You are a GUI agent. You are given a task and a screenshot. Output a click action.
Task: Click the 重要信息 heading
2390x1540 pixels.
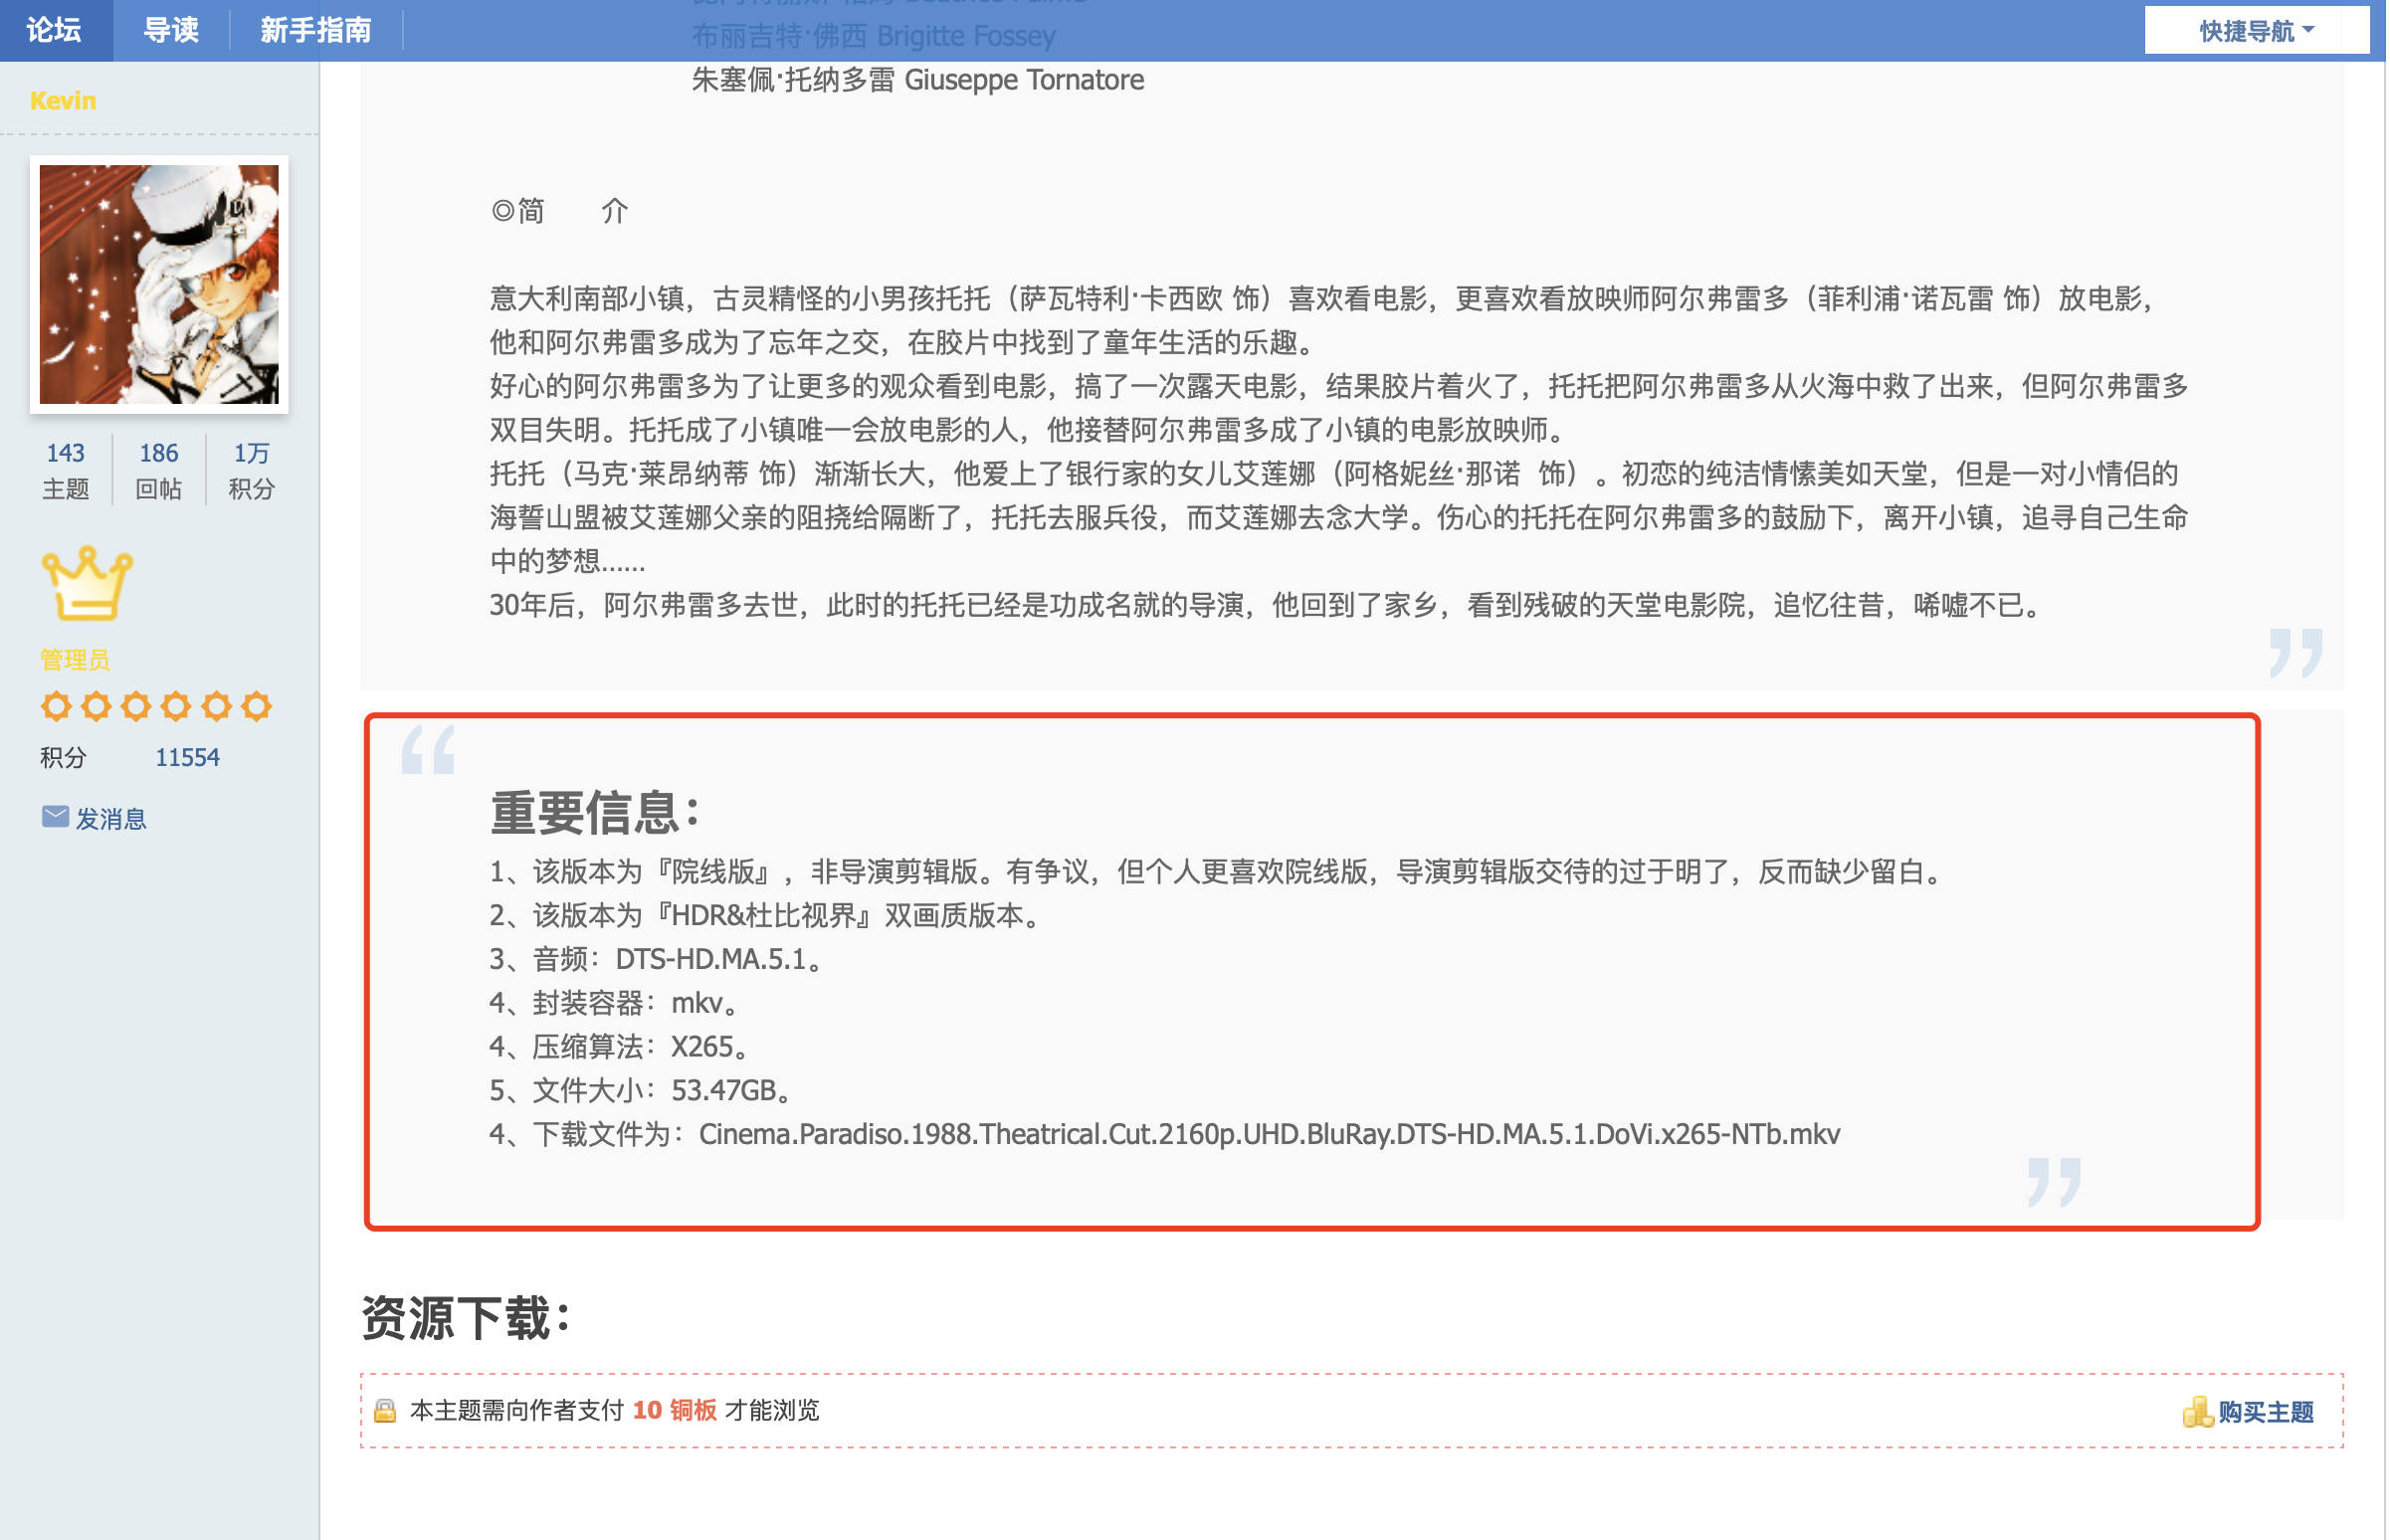click(597, 813)
